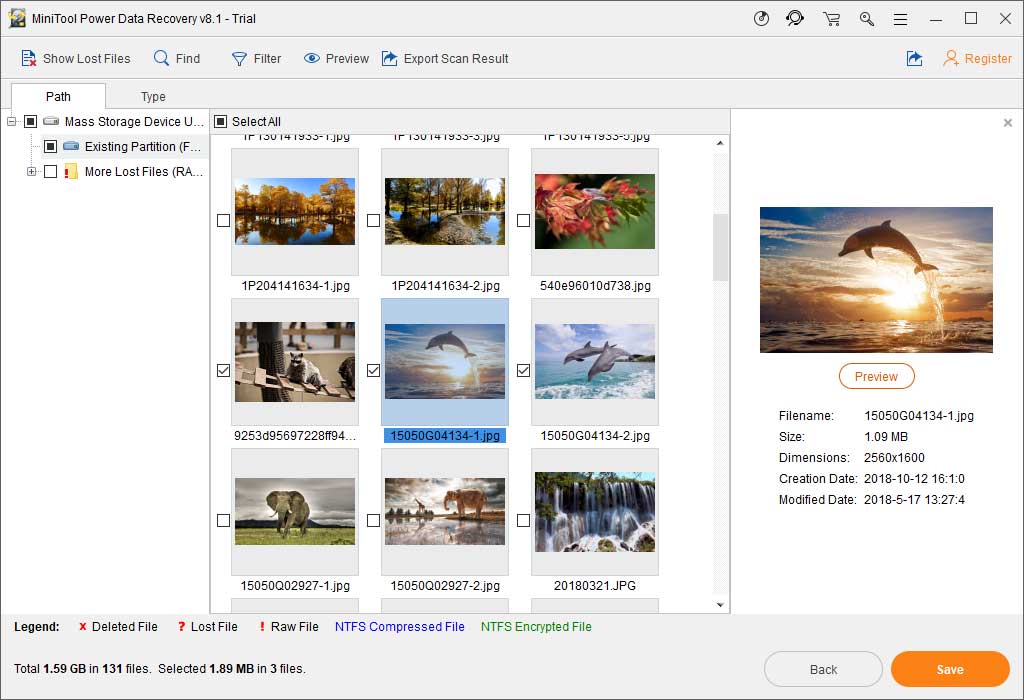Close the preview pane with the X

1008,123
